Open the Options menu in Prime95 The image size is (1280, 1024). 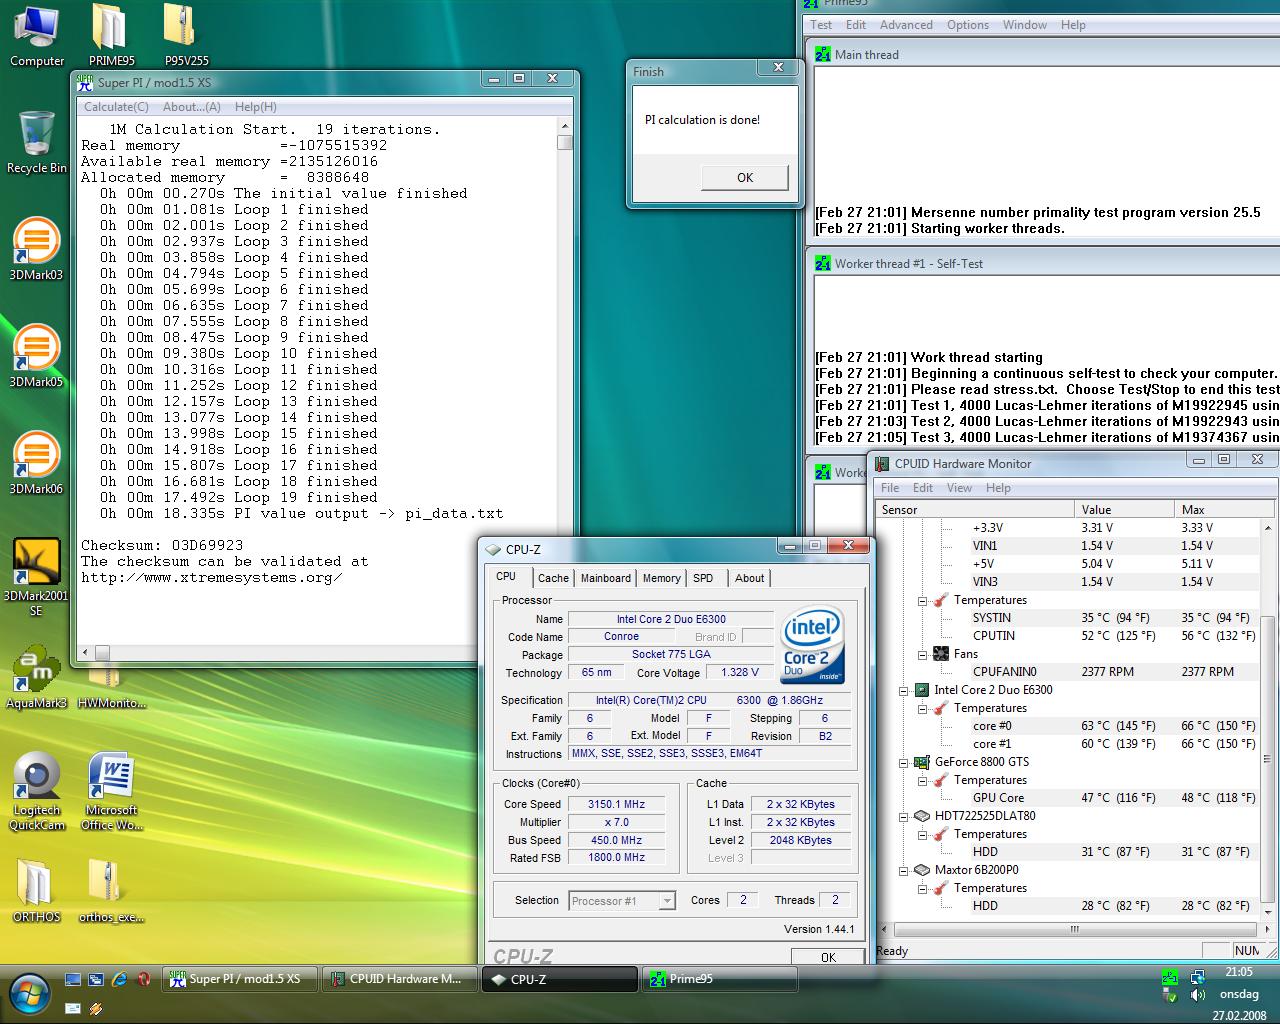coord(968,25)
